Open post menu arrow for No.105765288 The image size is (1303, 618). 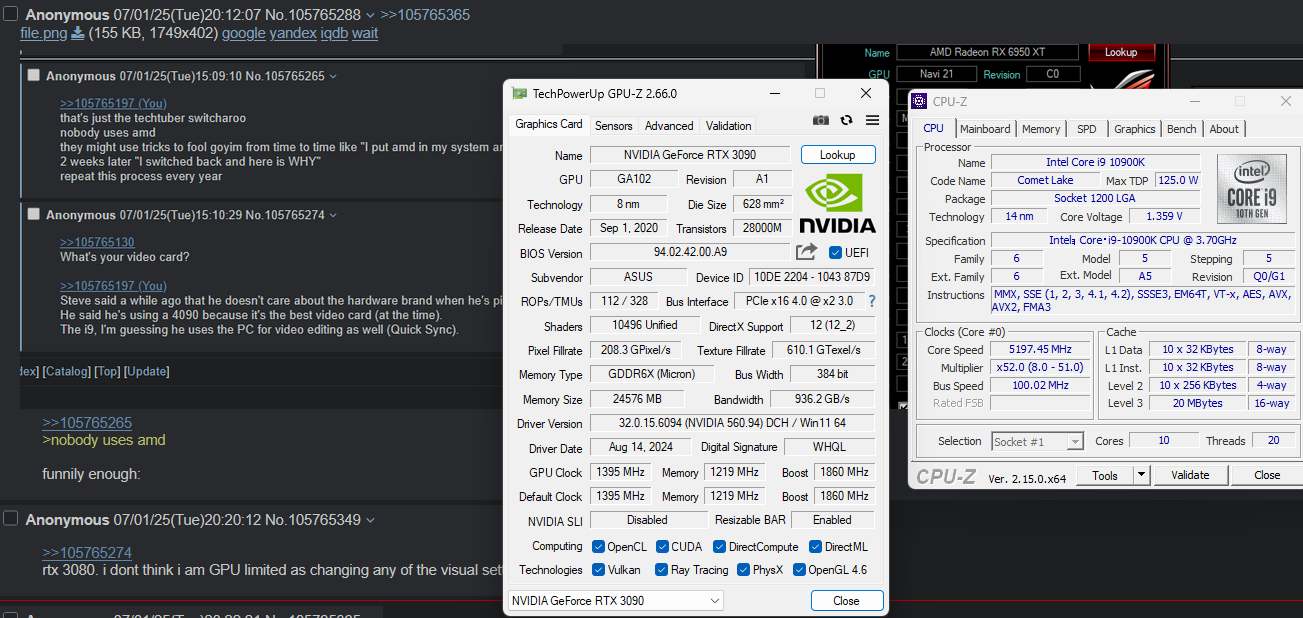coord(370,15)
